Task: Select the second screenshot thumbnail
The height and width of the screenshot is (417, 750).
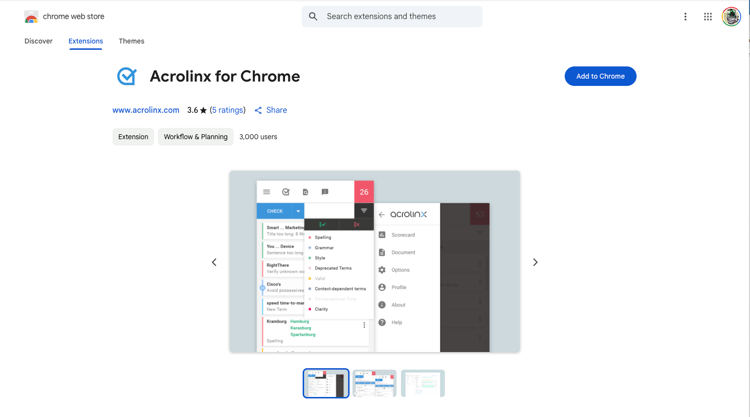Action: (375, 383)
